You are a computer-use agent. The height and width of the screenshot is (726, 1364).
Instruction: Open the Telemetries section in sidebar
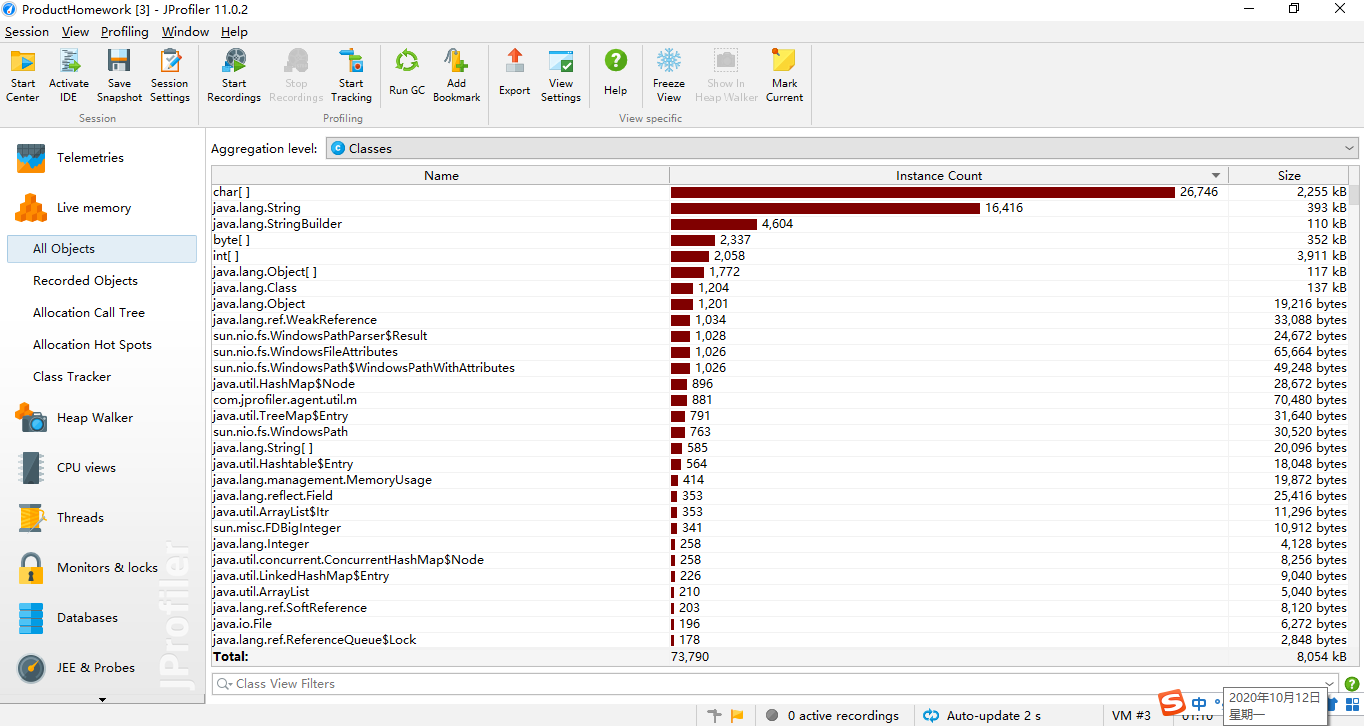coord(102,158)
